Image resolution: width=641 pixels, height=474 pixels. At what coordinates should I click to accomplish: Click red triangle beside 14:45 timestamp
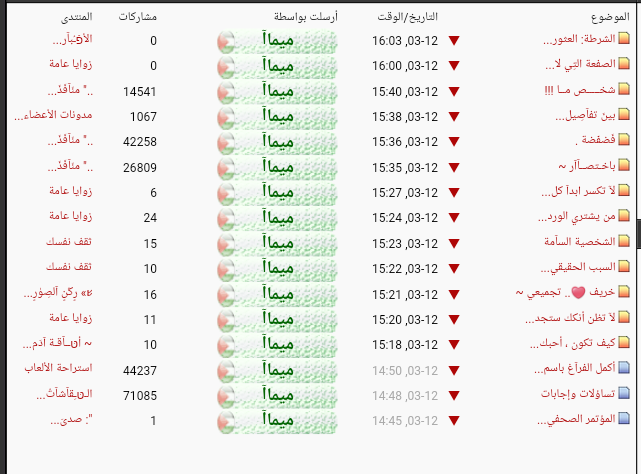pyautogui.click(x=454, y=420)
